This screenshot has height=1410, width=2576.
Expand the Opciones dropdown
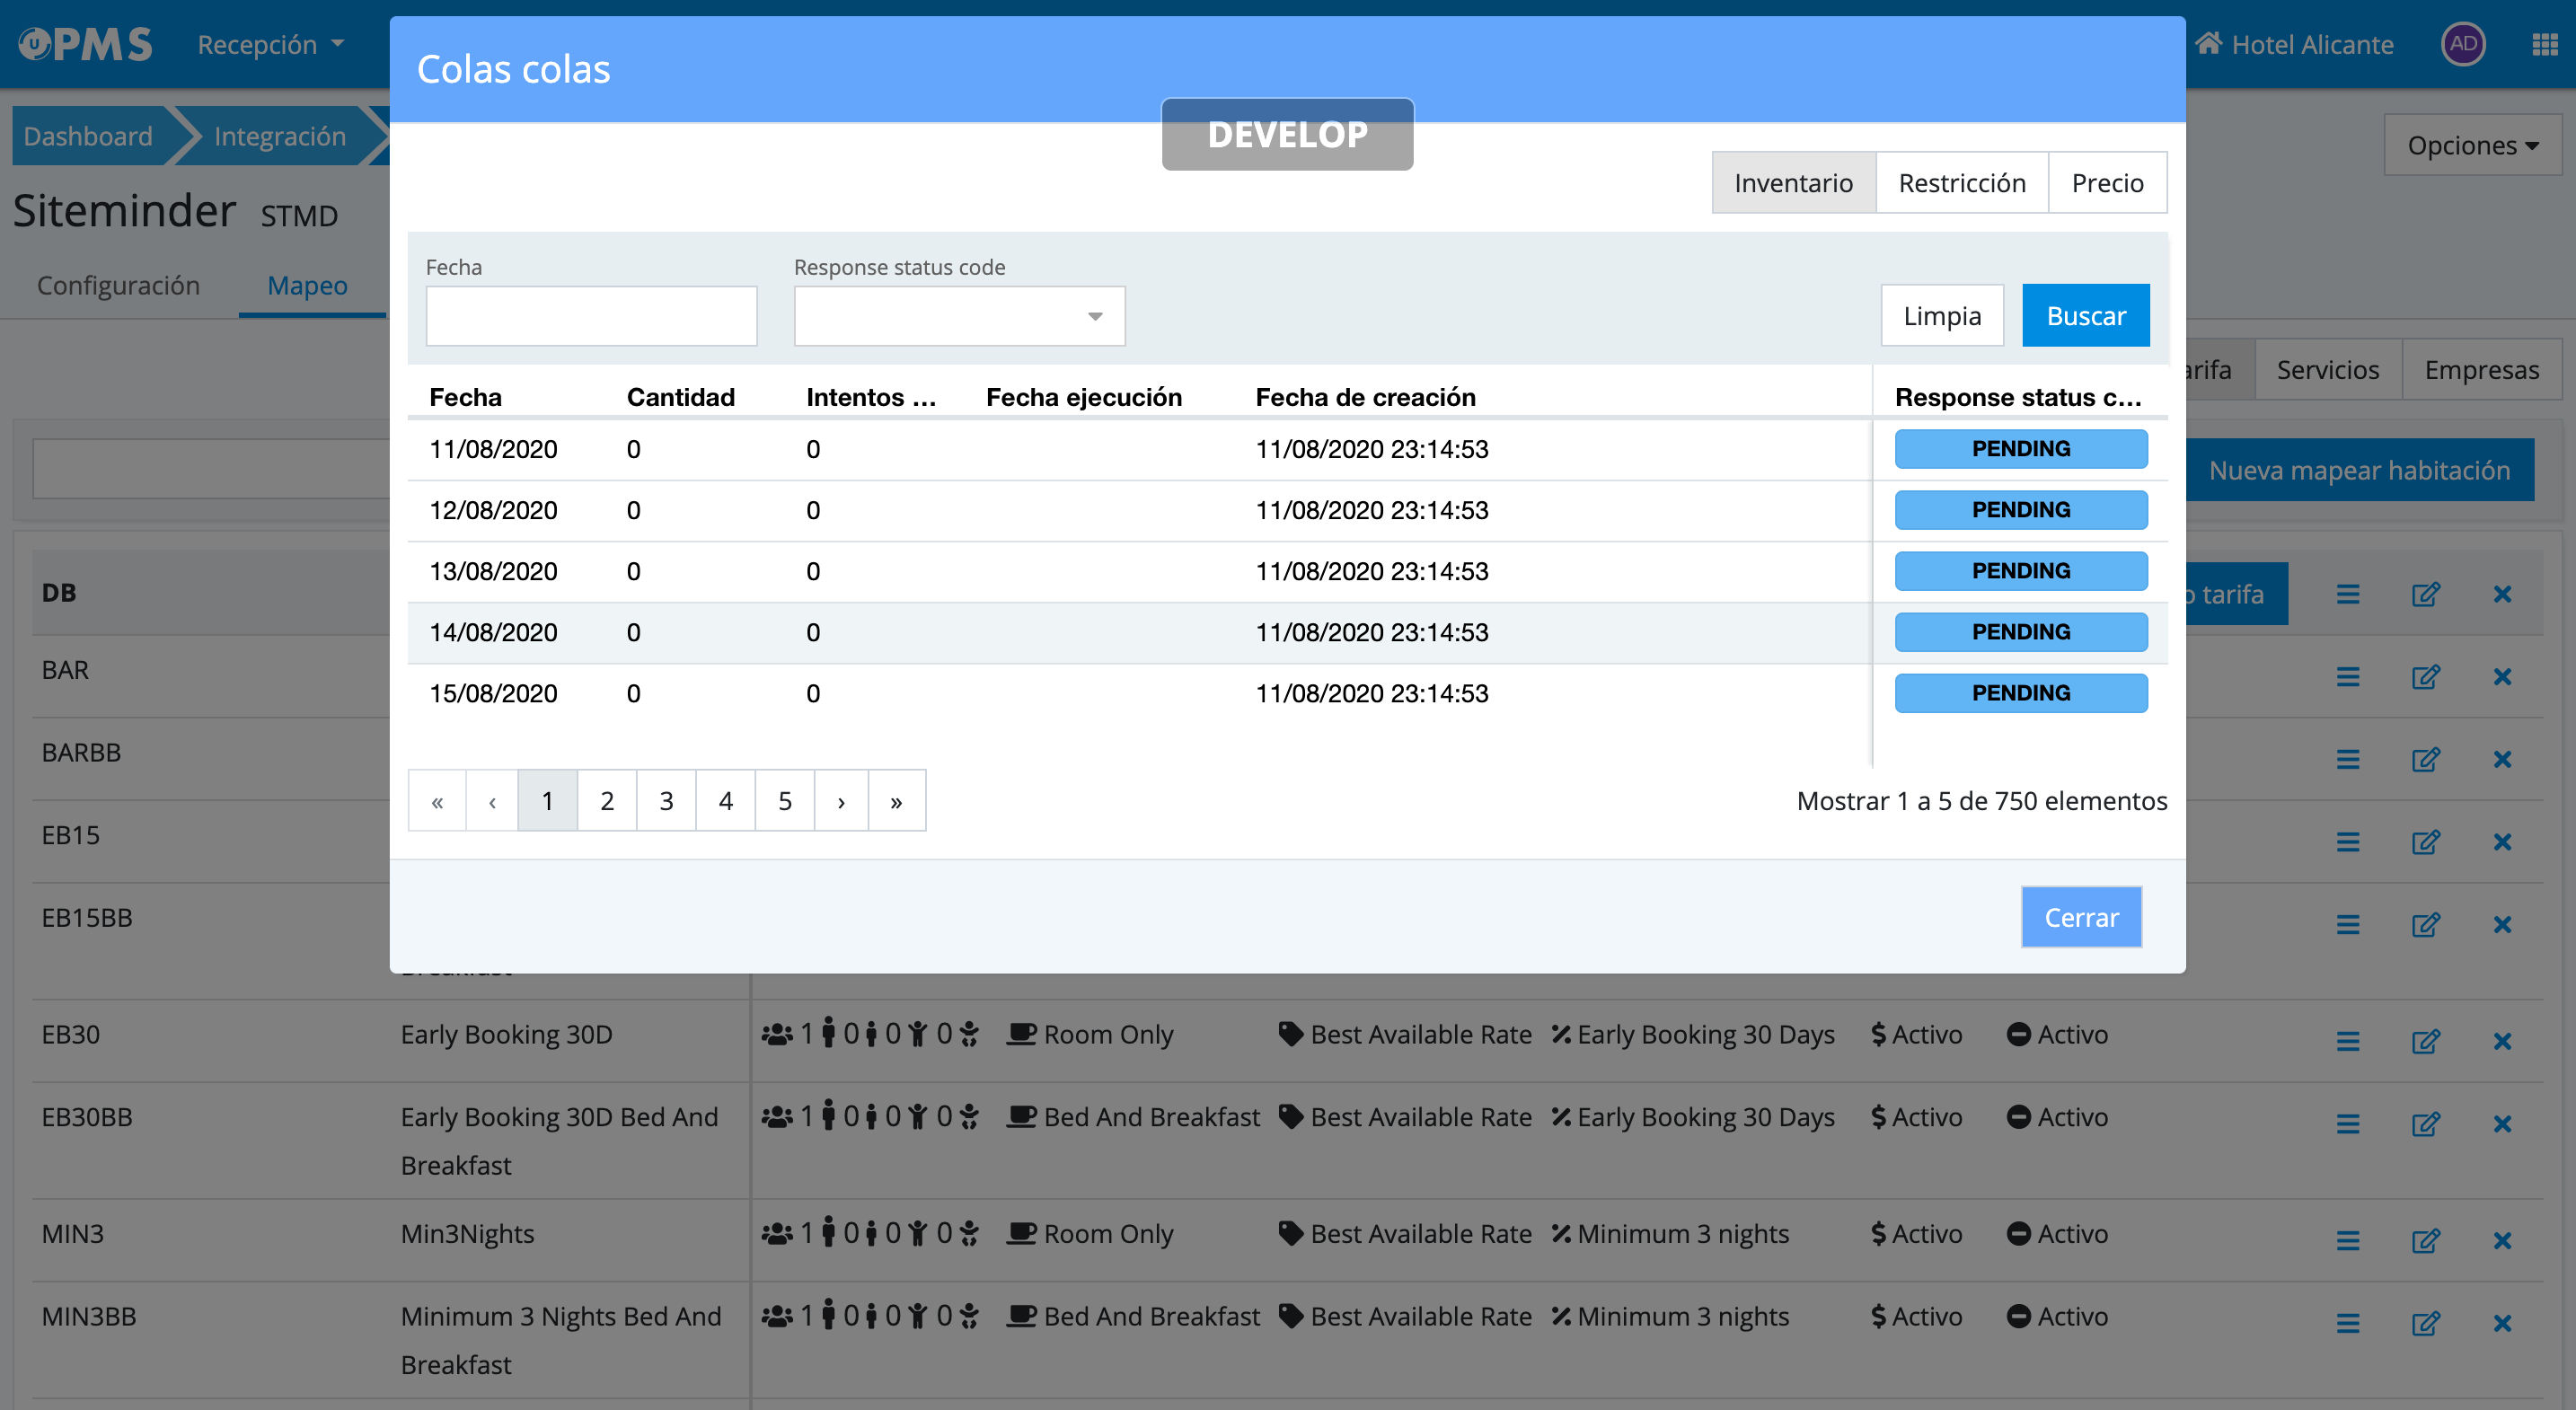pos(2472,146)
